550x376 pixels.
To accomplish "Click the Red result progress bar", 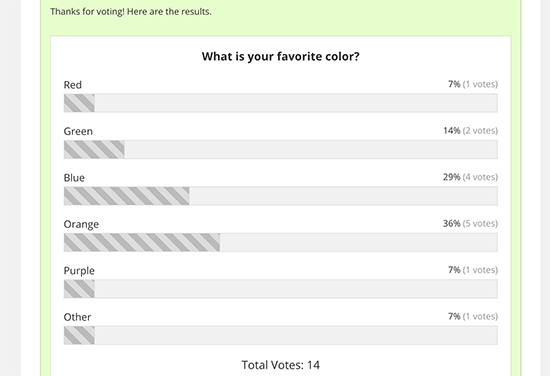I will 281,103.
